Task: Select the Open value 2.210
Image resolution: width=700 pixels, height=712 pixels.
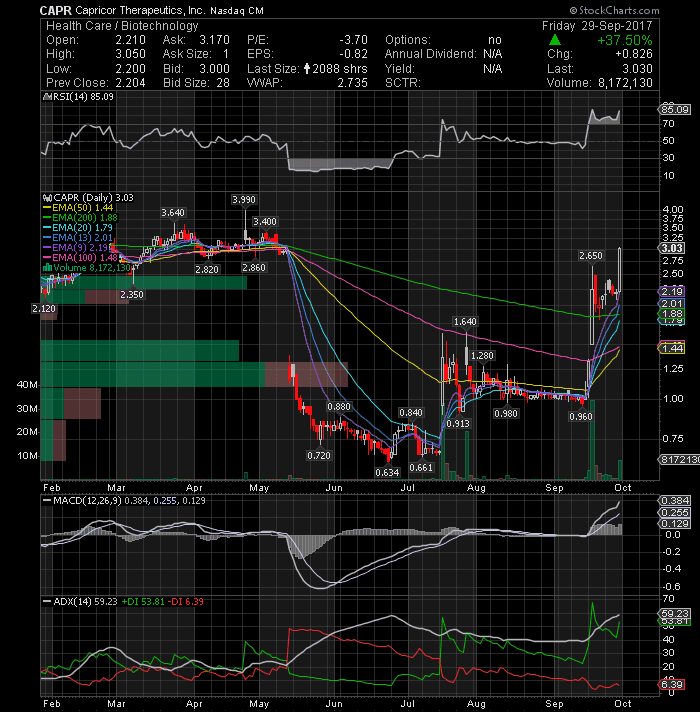Action: pyautogui.click(x=130, y=40)
